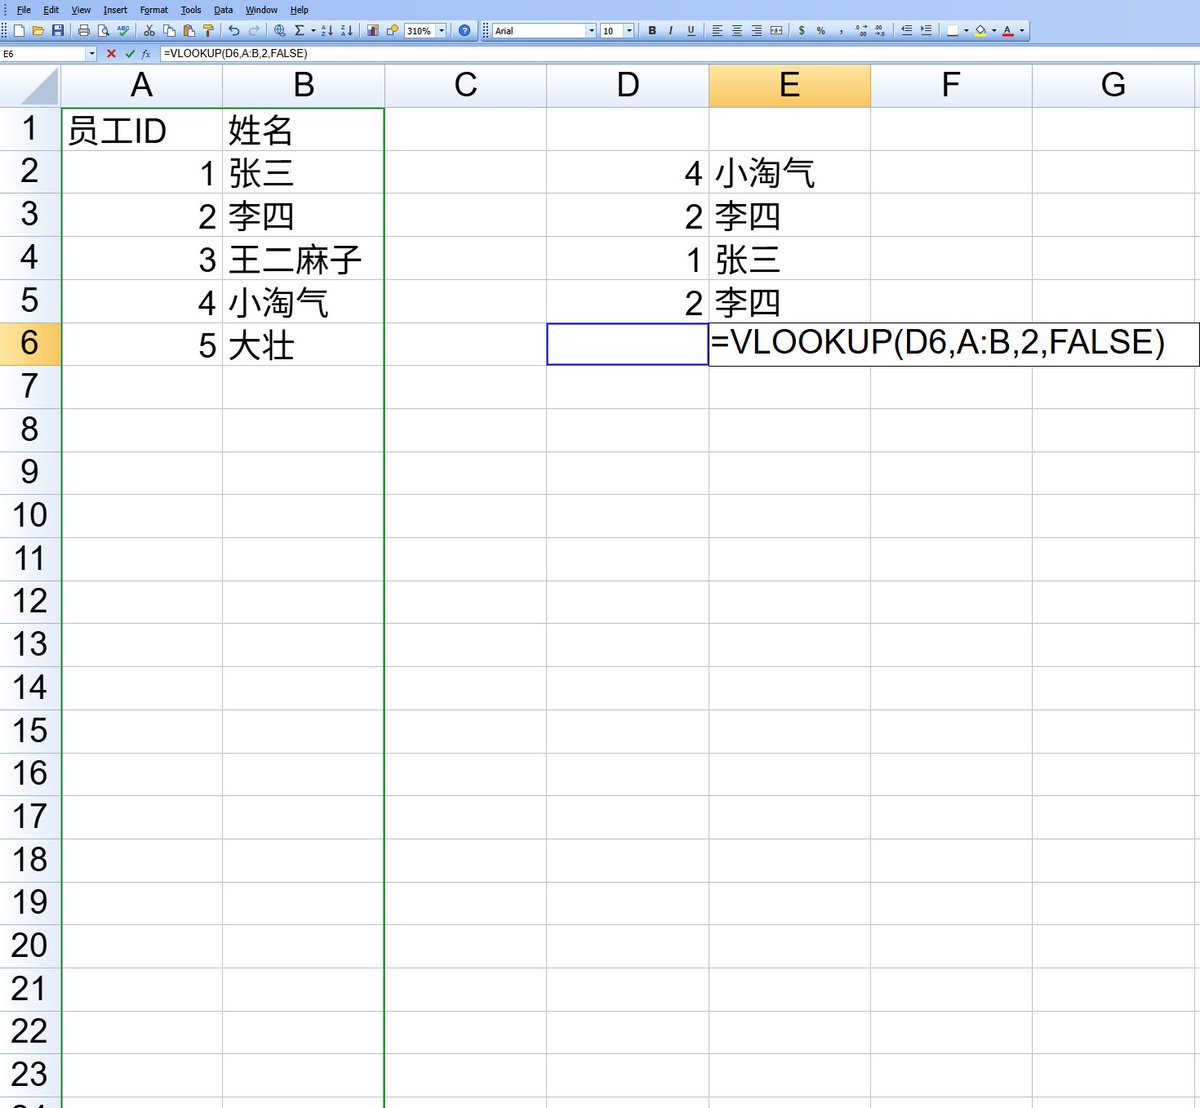Expand the E6 Name Box dropdown
Screen dimensions: 1200x1108
click(92, 53)
